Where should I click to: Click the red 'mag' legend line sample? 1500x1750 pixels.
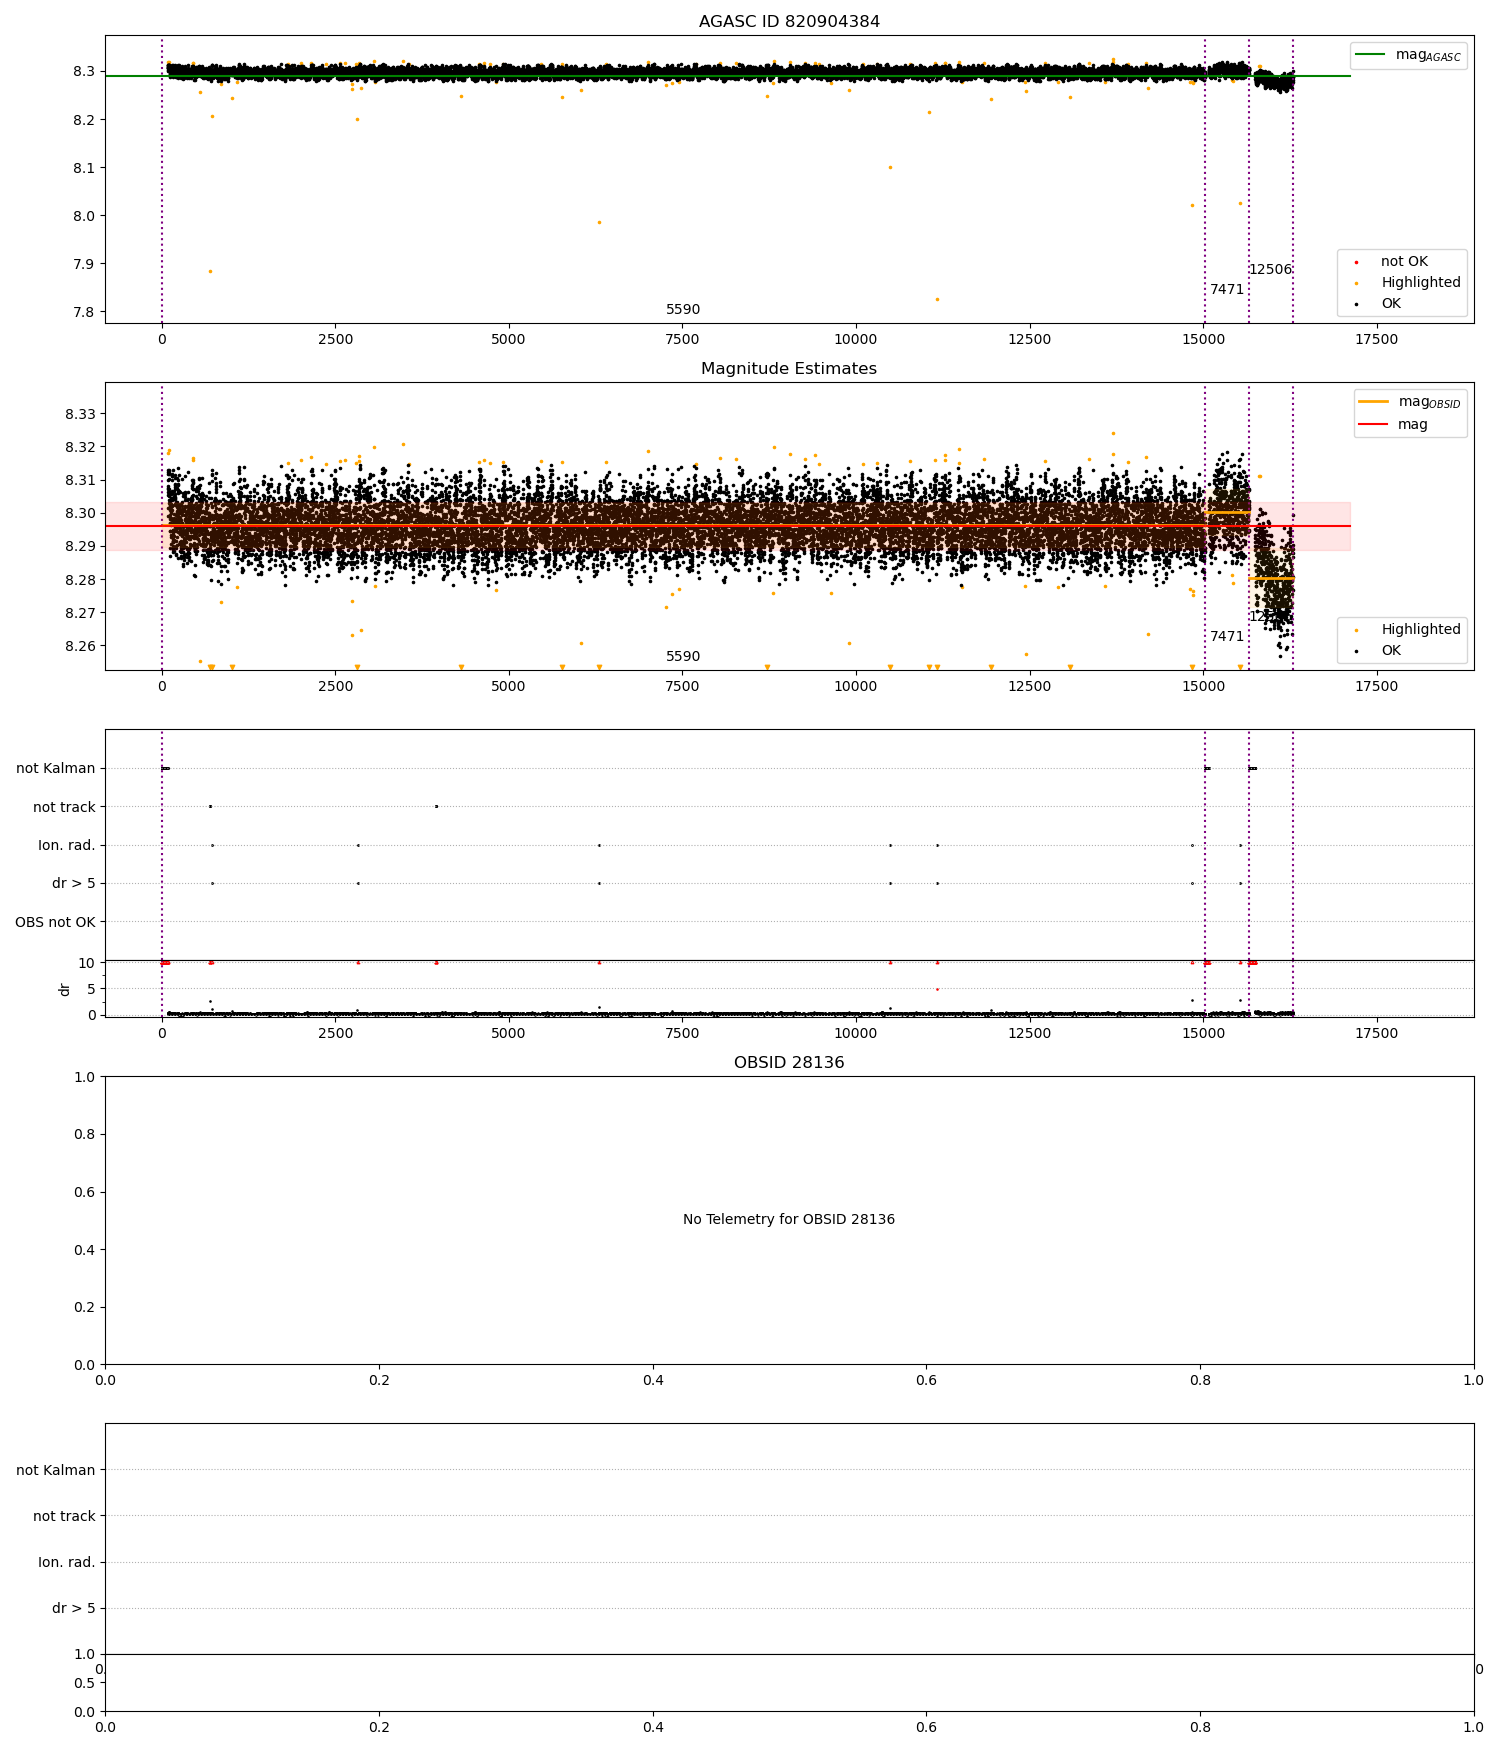pyautogui.click(x=1374, y=424)
